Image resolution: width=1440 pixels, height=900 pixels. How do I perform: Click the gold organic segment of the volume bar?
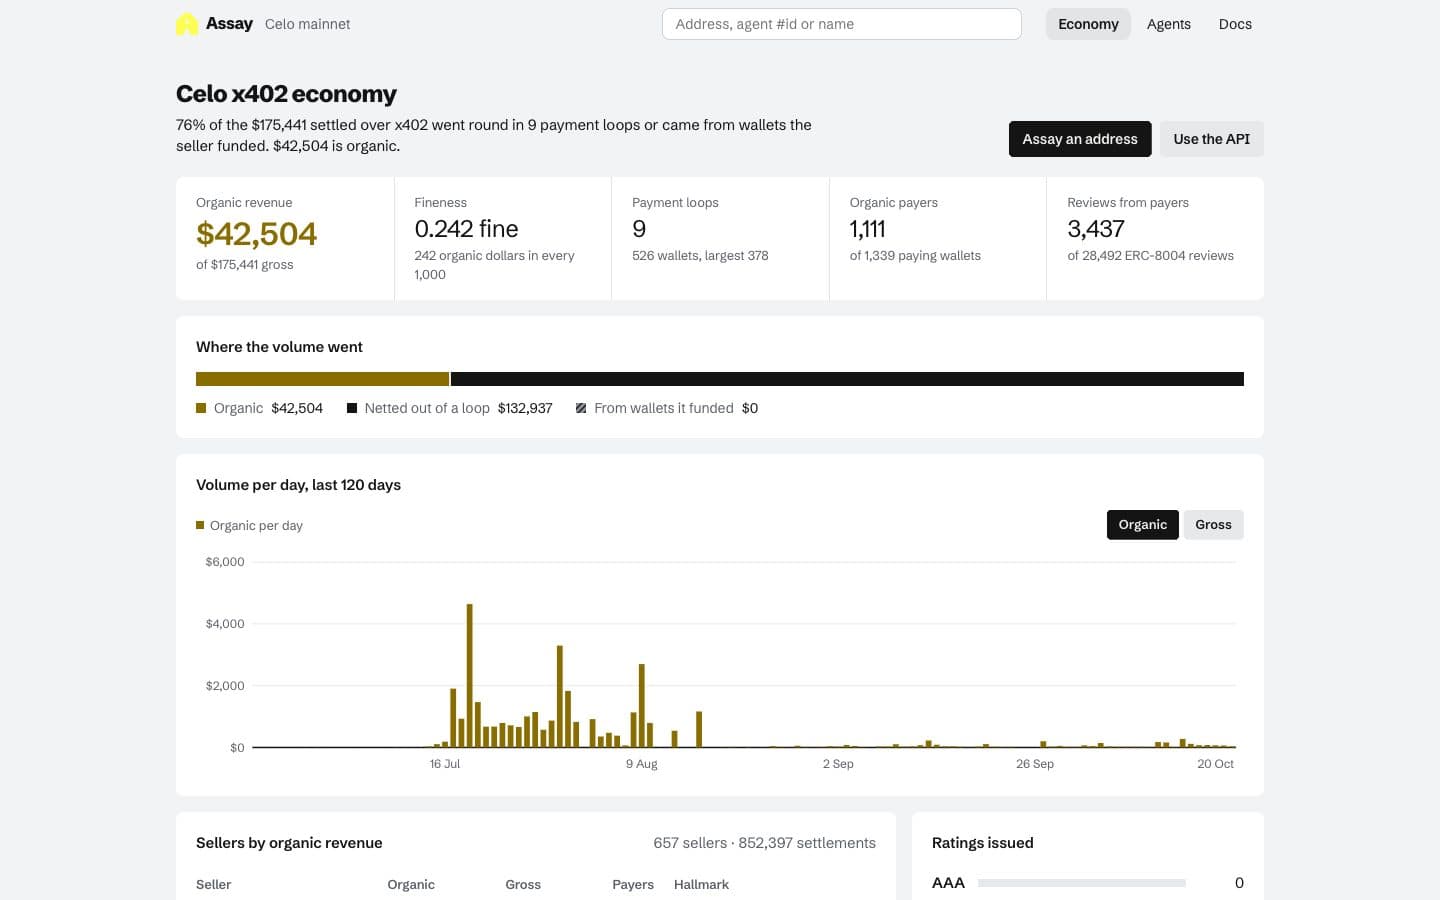click(x=322, y=379)
